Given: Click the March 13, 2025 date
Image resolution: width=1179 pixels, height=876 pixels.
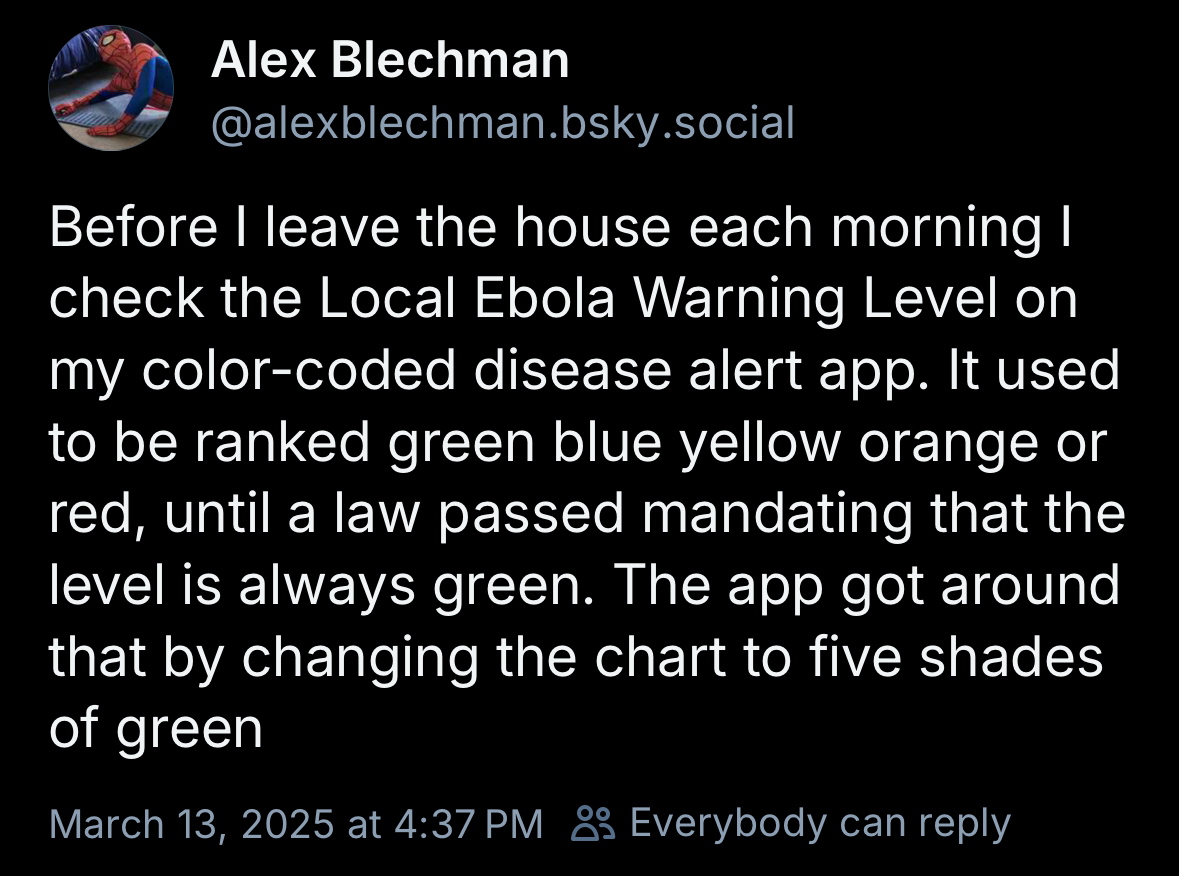Looking at the screenshot, I should 191,824.
